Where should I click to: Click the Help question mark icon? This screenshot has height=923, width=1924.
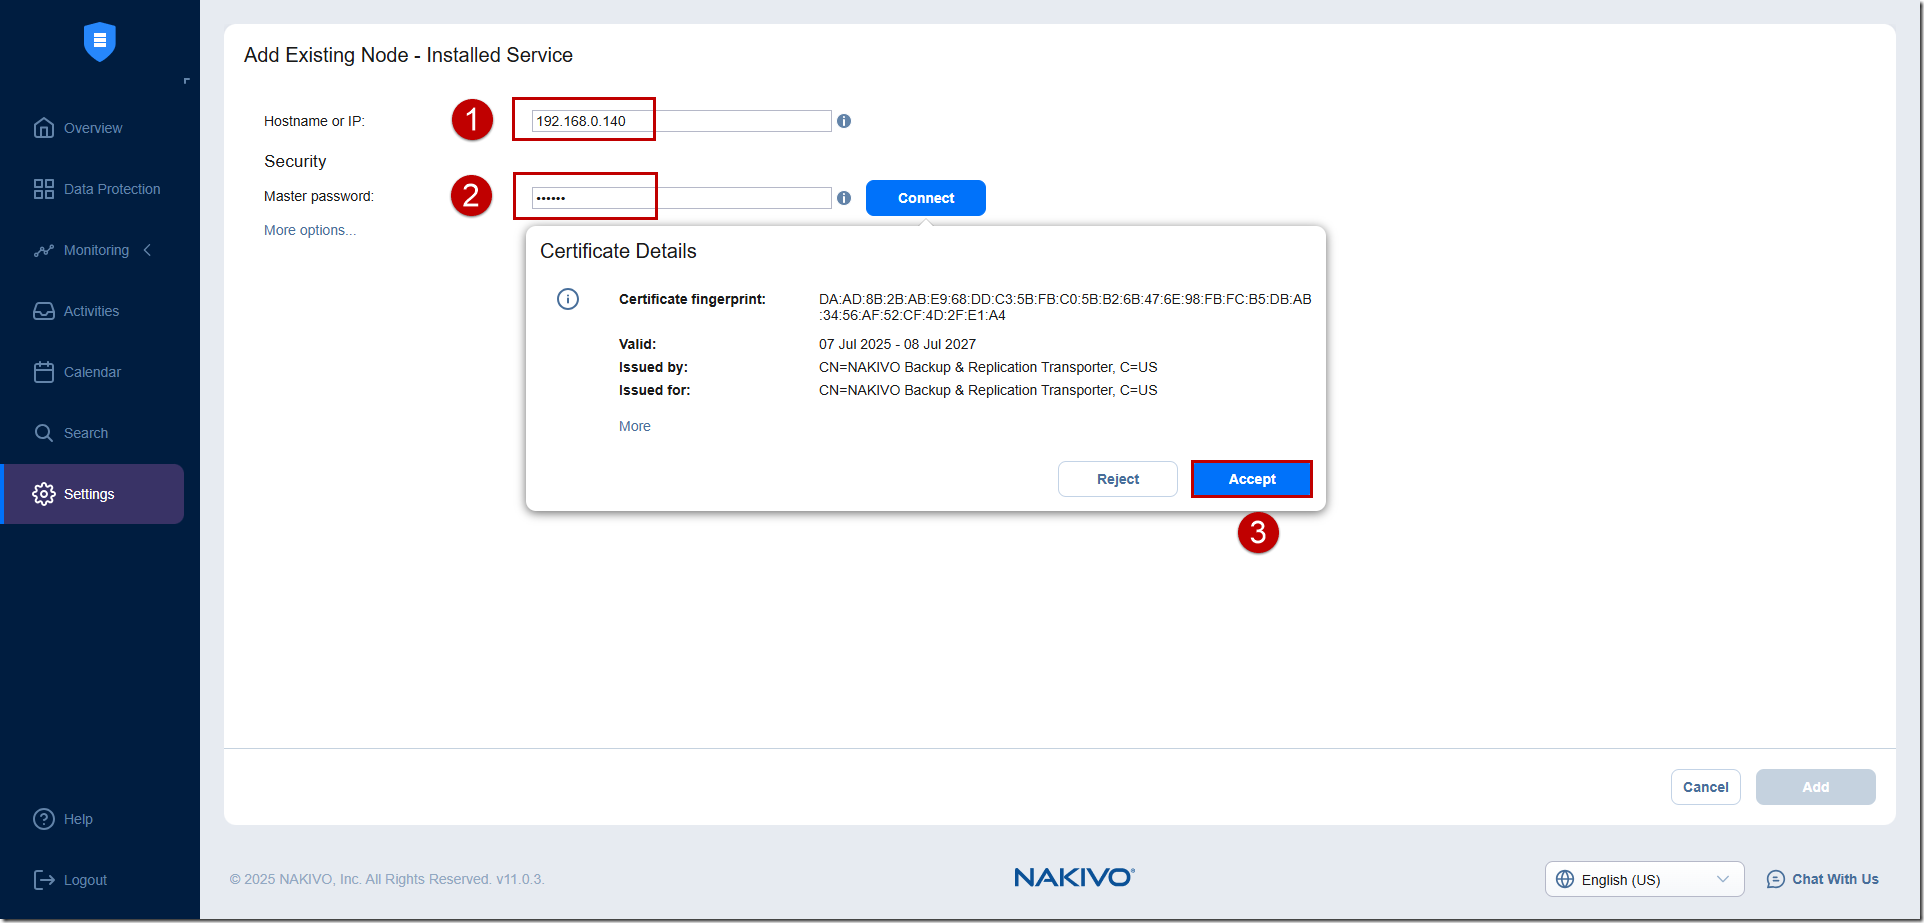(x=43, y=819)
